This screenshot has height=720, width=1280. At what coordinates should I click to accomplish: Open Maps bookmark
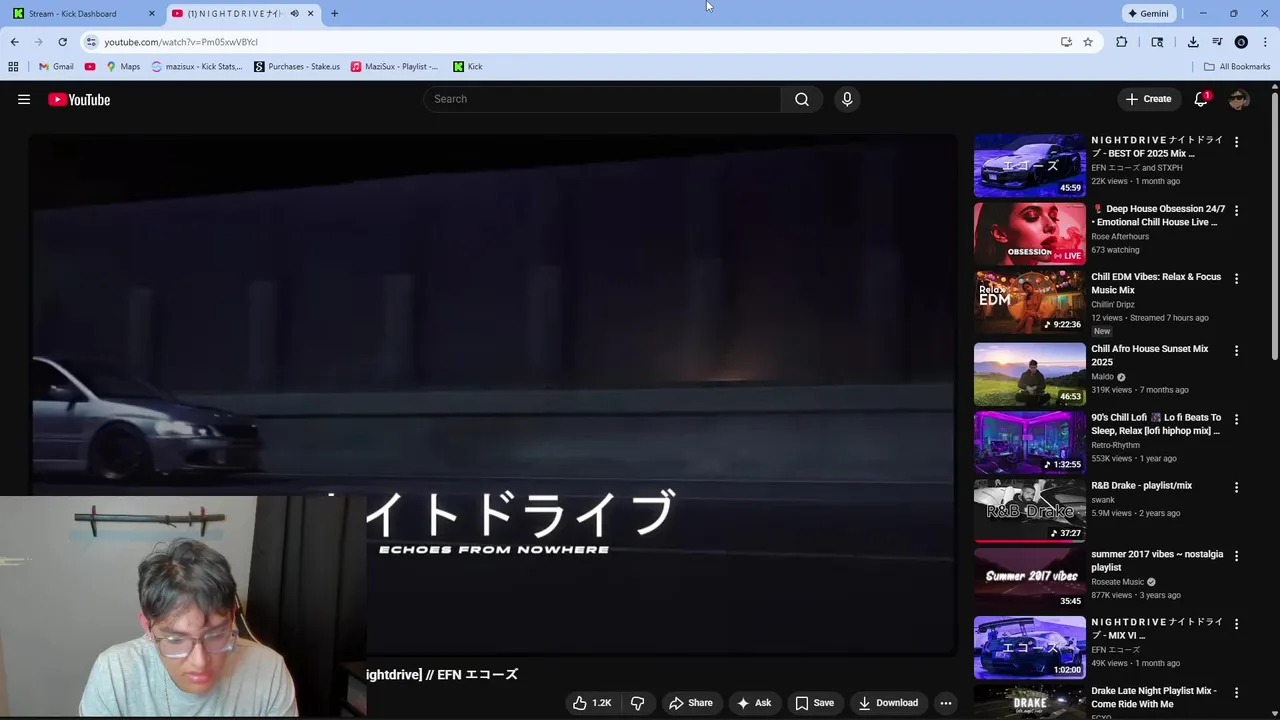tap(123, 67)
